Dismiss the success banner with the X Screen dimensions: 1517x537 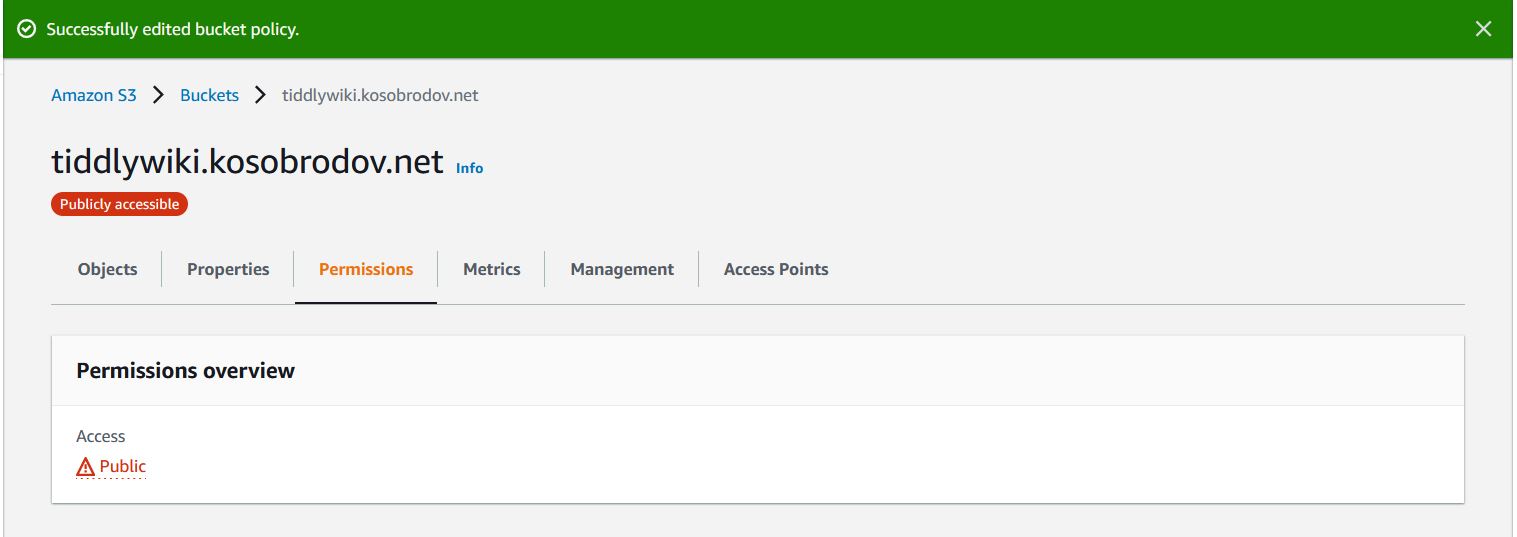pos(1483,29)
